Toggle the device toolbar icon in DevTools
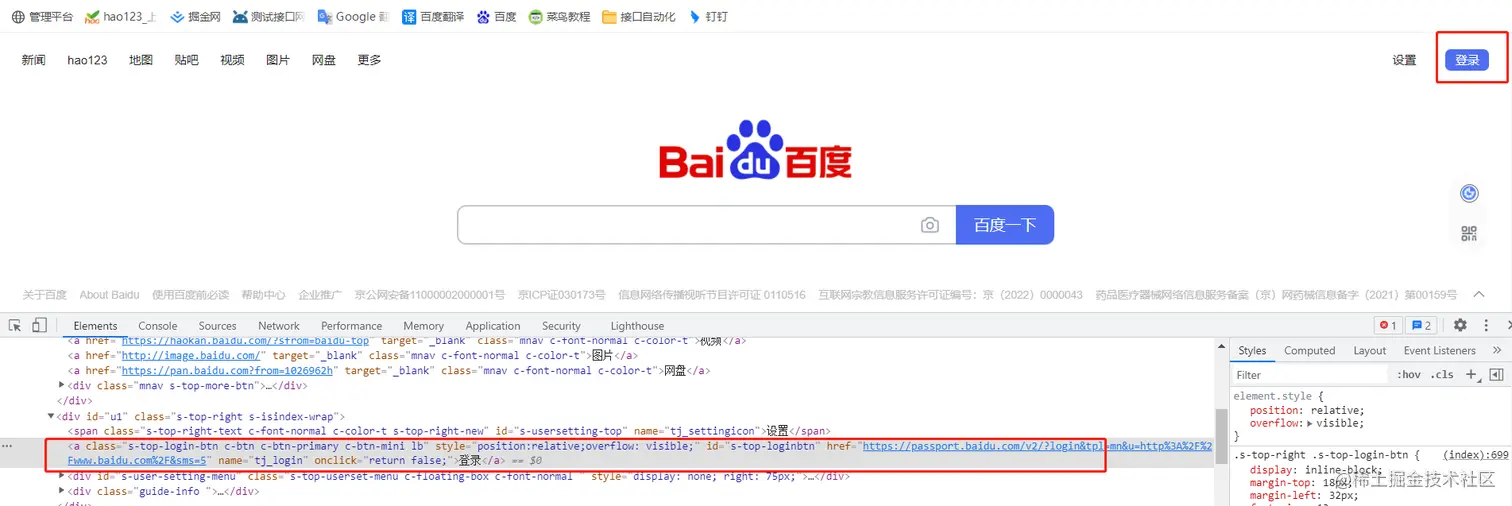1512x506 pixels. tap(39, 326)
